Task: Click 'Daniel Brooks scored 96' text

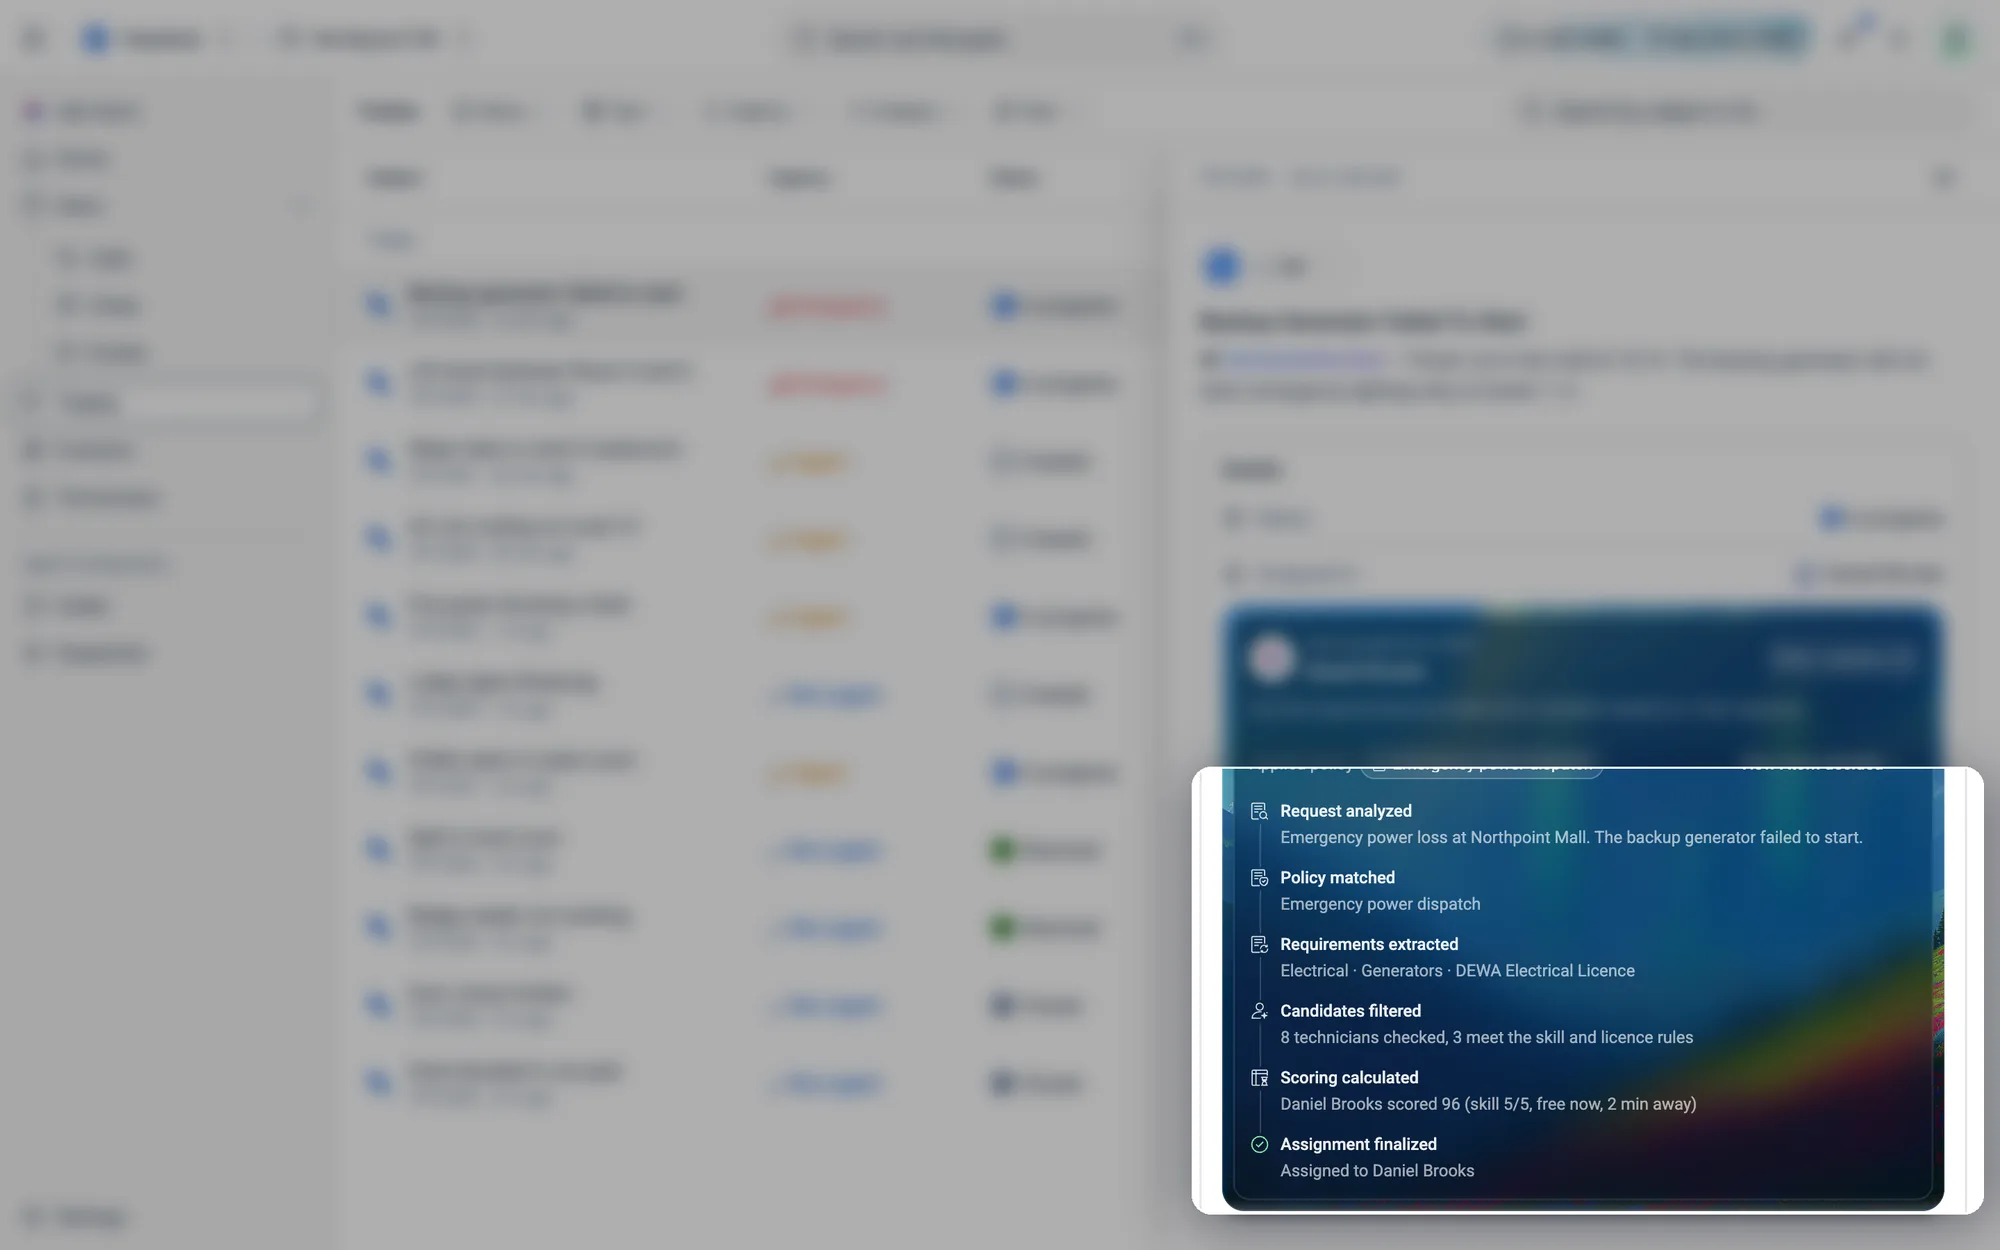Action: pyautogui.click(x=1488, y=1104)
